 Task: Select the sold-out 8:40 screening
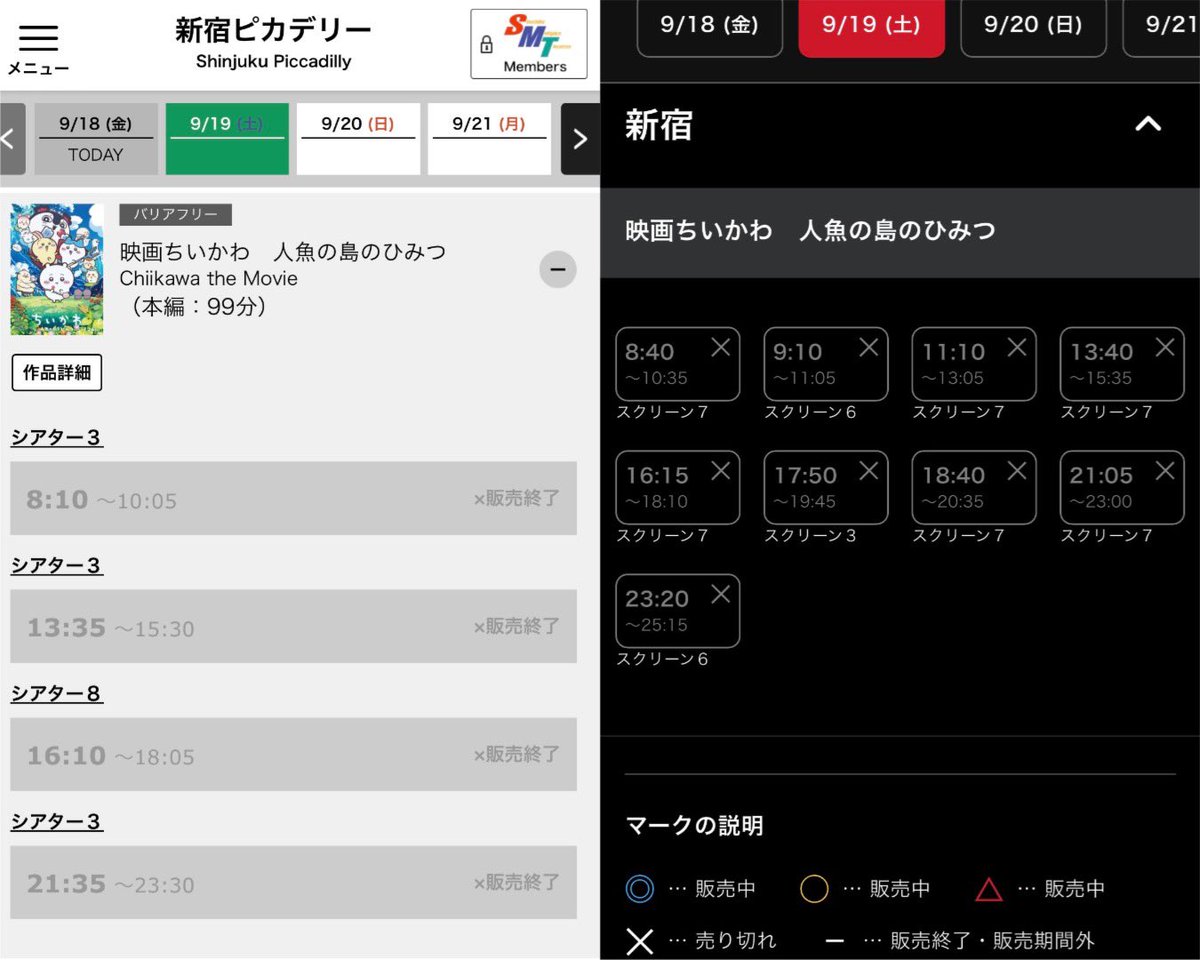pos(678,364)
